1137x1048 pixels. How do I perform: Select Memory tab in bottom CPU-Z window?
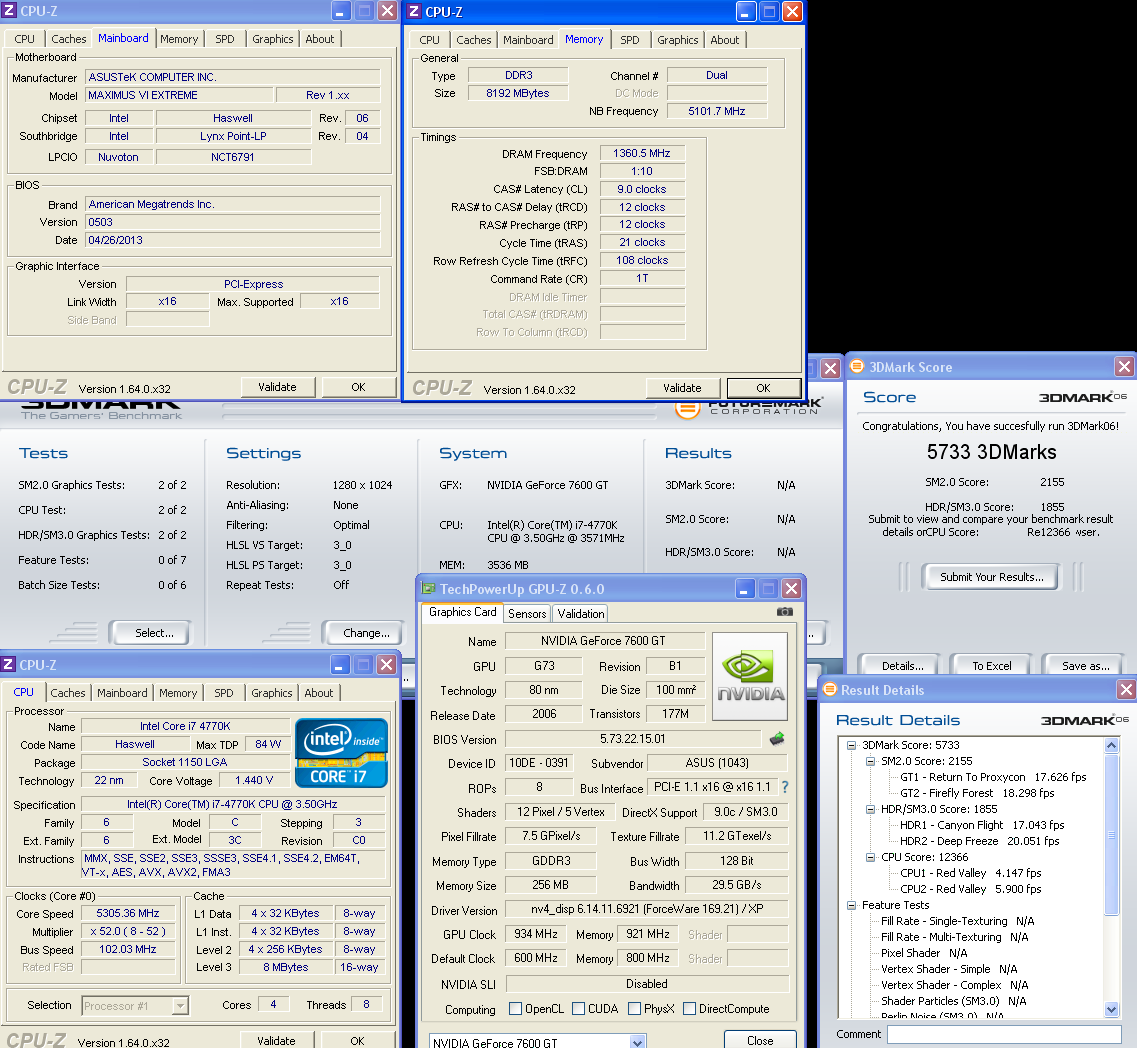tap(178, 693)
